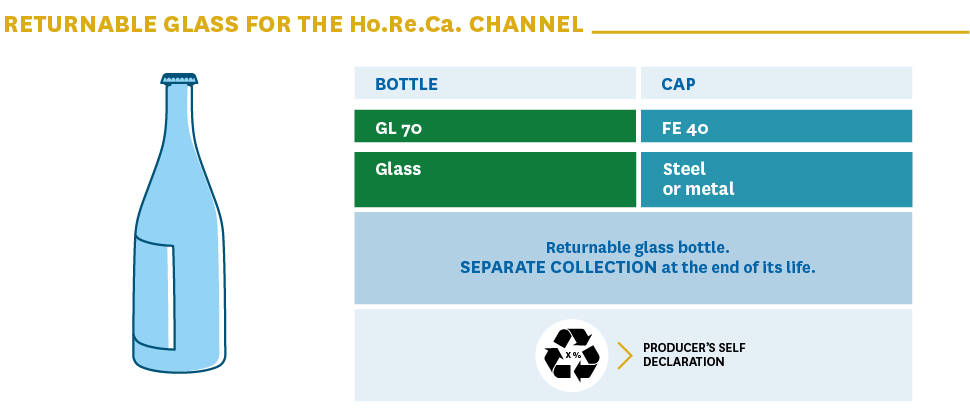The width and height of the screenshot is (970, 418).
Task: Click the PRODUCER'S SELF DECLARATION label
Action: pos(694,355)
